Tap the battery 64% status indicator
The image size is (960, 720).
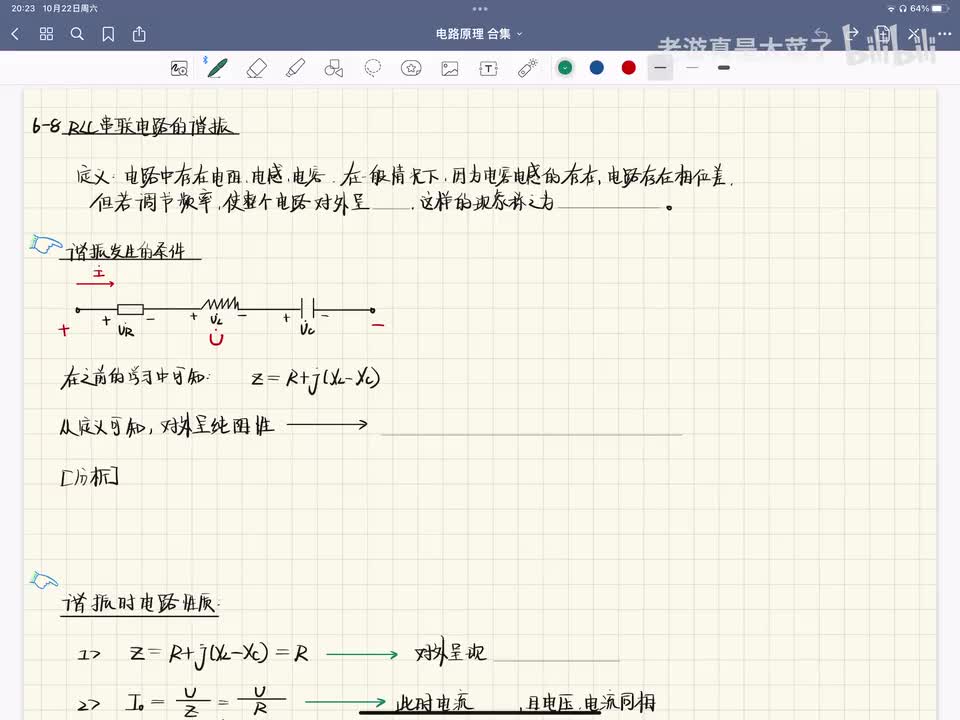[930, 9]
